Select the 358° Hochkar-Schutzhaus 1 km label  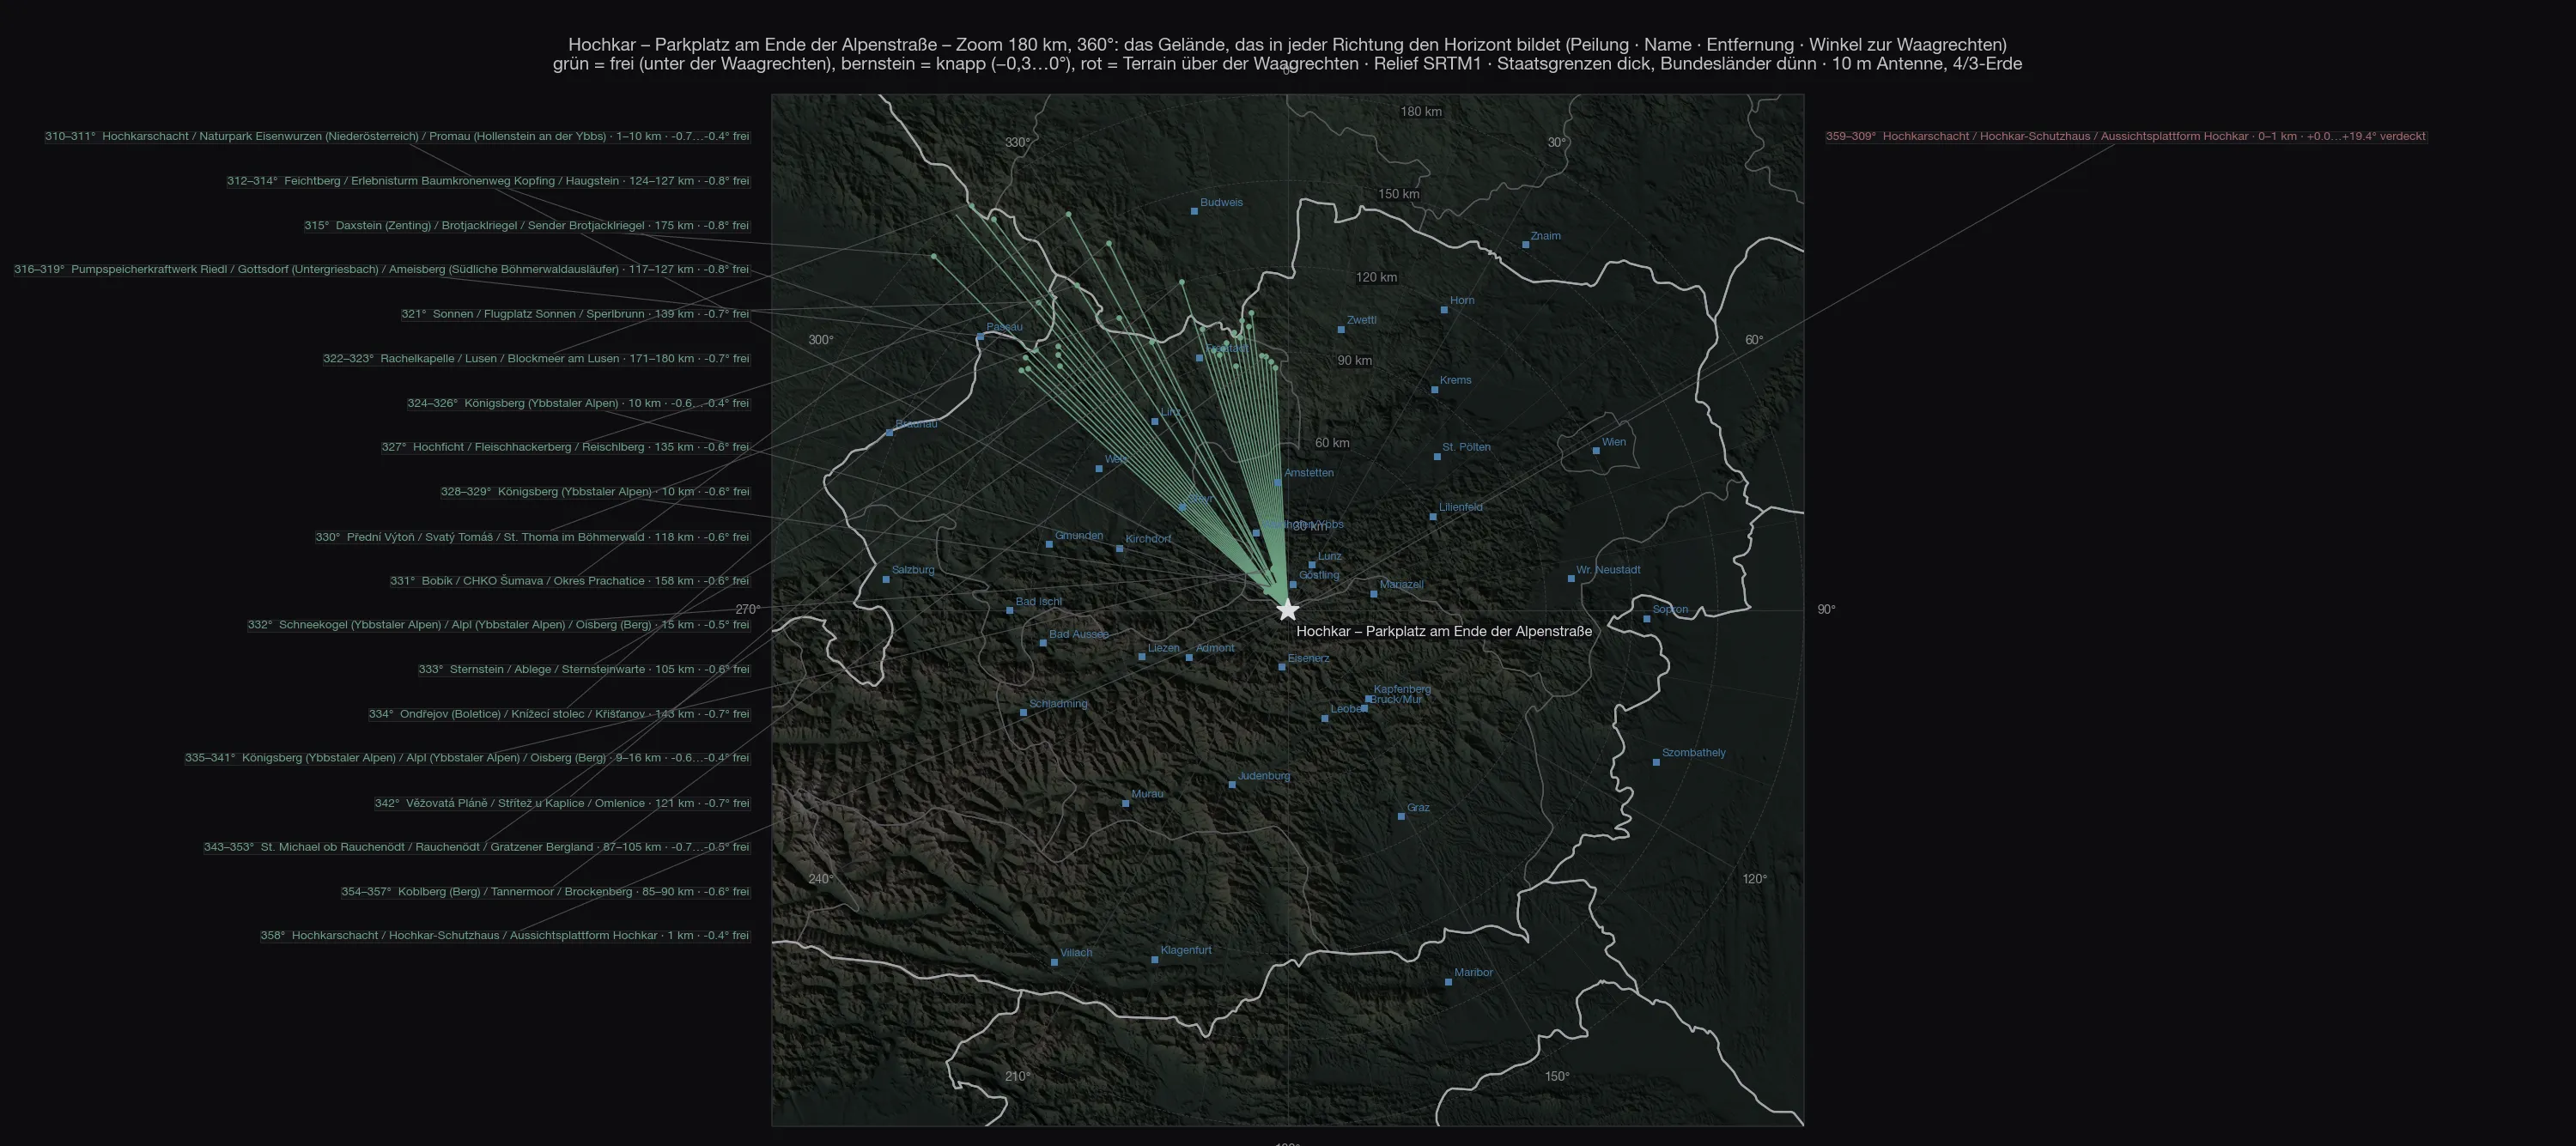click(x=505, y=936)
